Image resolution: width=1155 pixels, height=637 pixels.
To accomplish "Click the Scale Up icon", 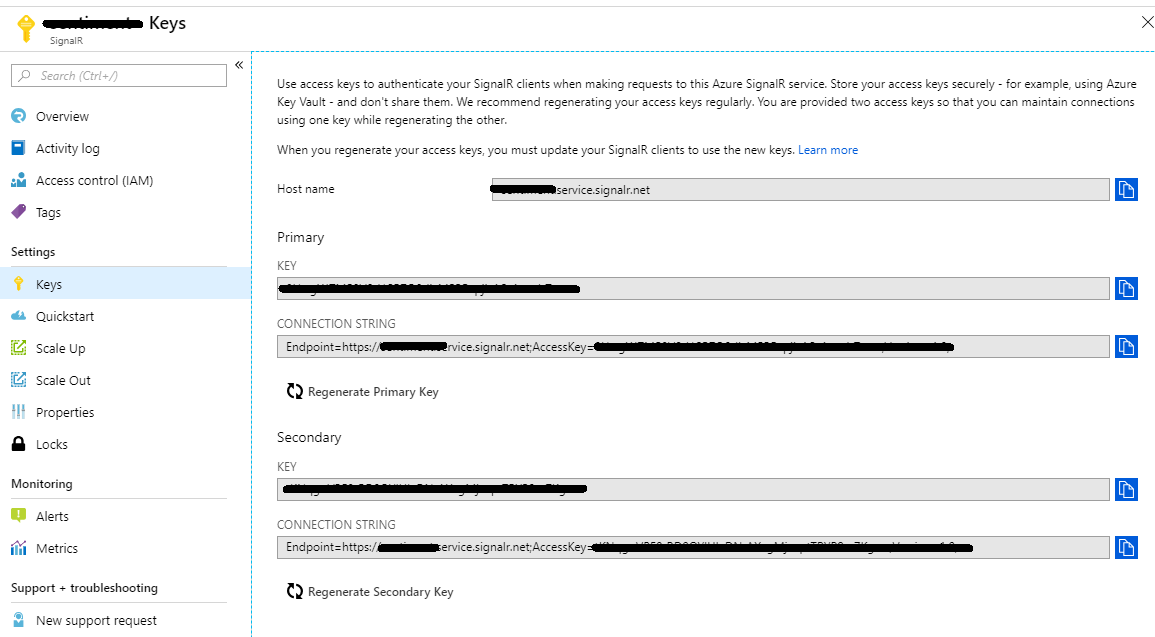I will [x=18, y=348].
